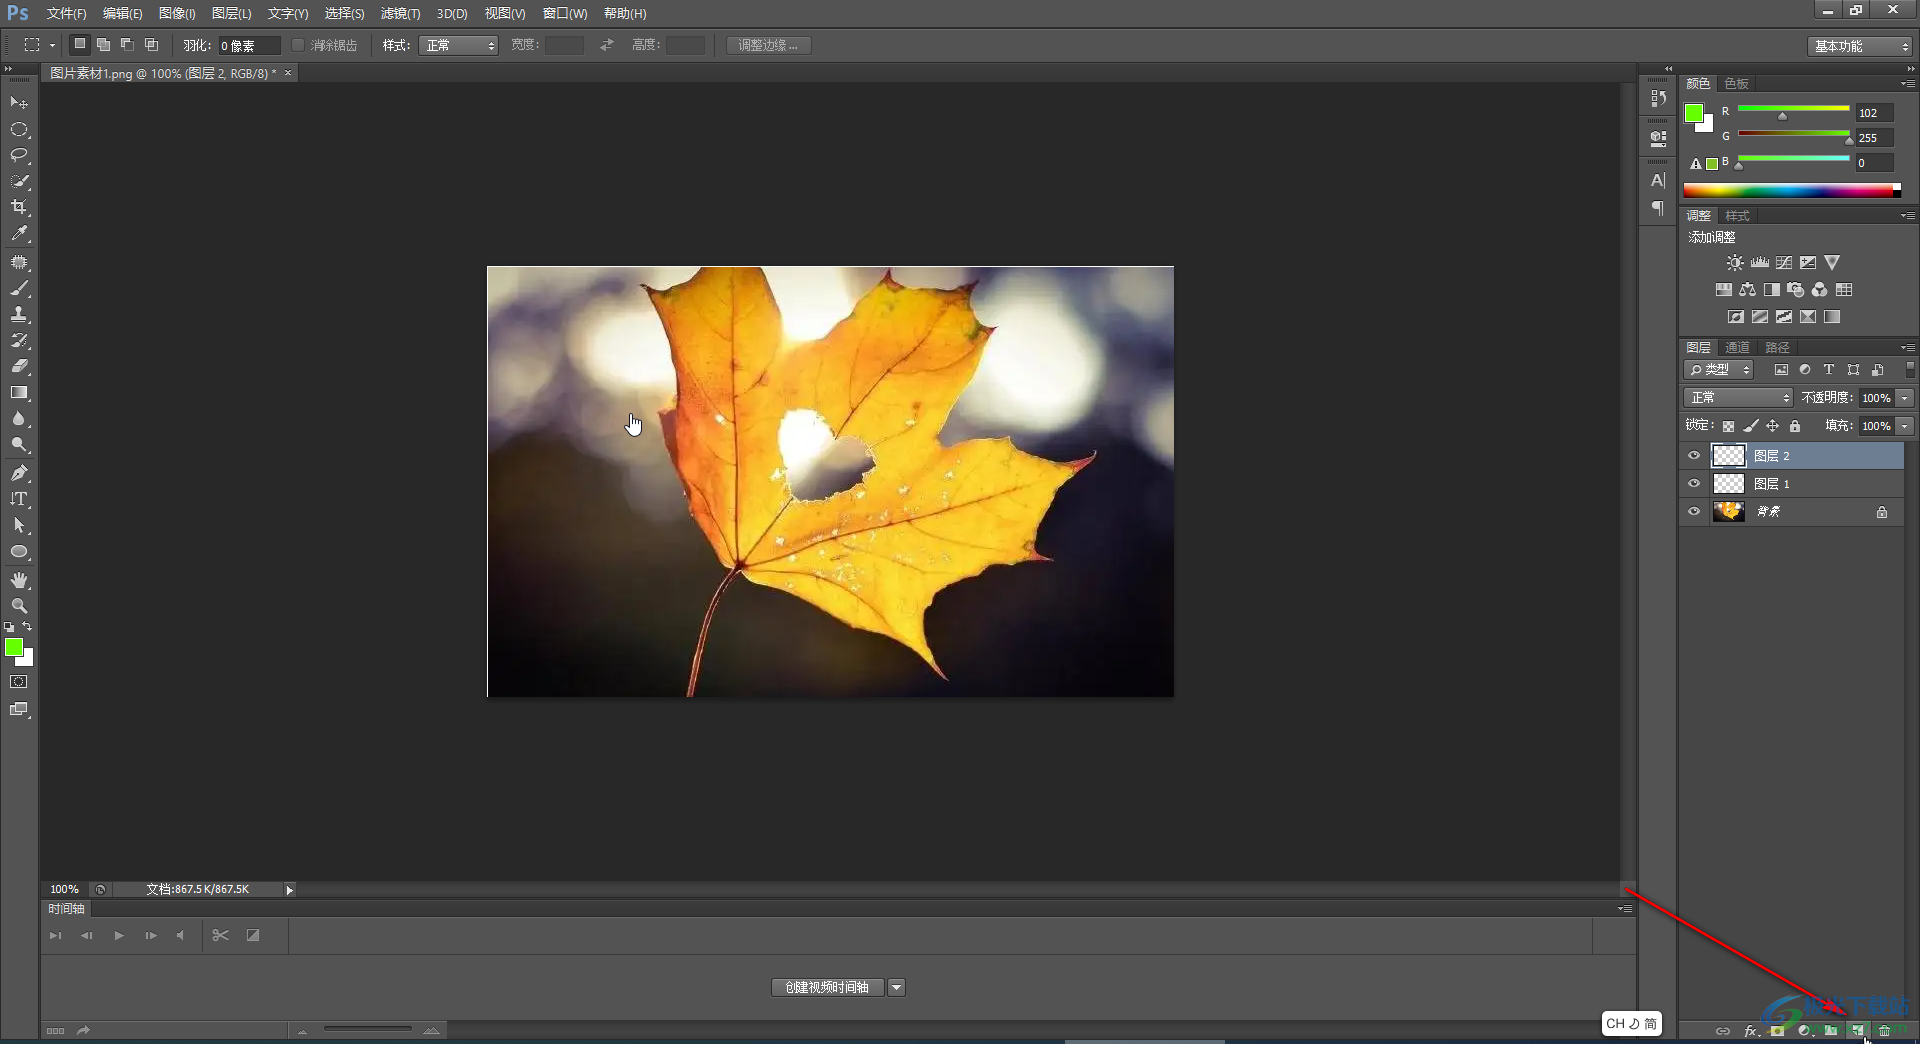
Task: Click the foreground color swatch in toolbox
Action: (x=14, y=648)
